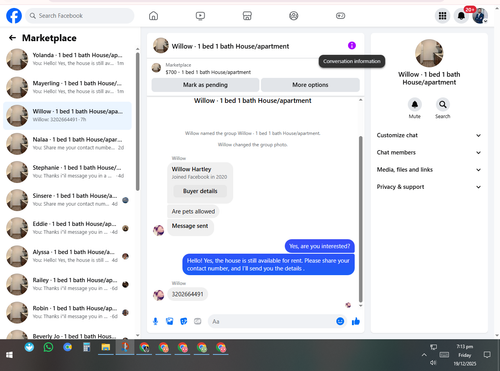This screenshot has width=500, height=371.
Task: Click the taskbar clock showing 7:13 pm
Action: coord(465,355)
